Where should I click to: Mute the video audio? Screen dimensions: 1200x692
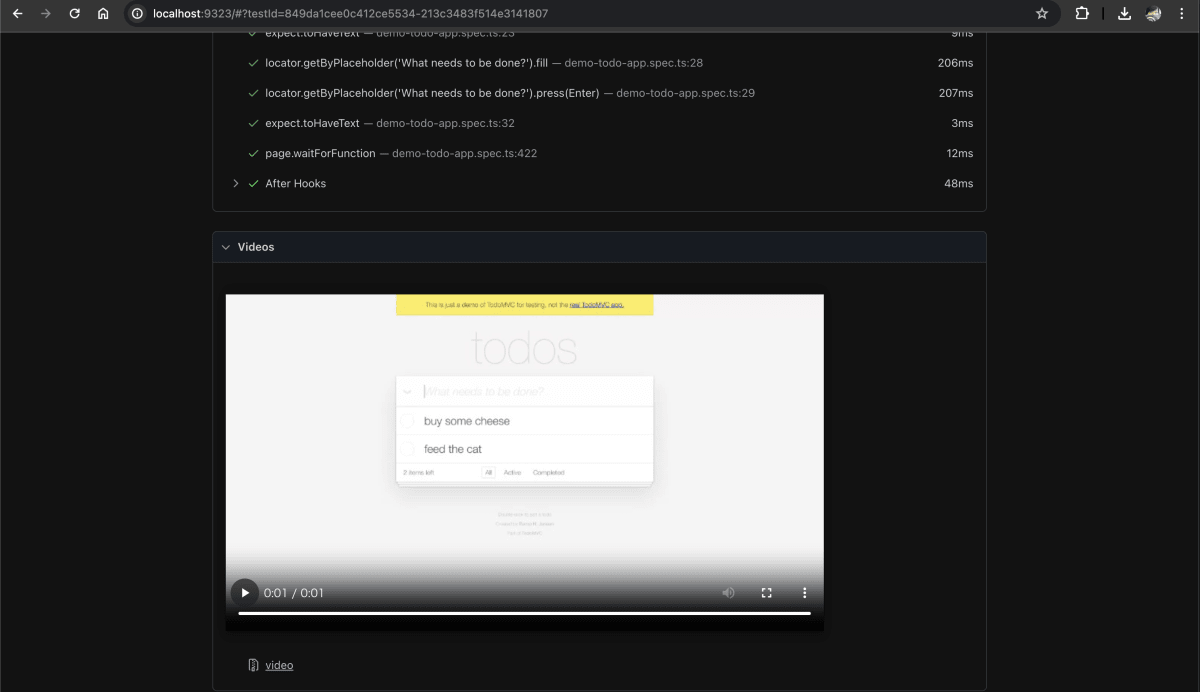coord(728,592)
